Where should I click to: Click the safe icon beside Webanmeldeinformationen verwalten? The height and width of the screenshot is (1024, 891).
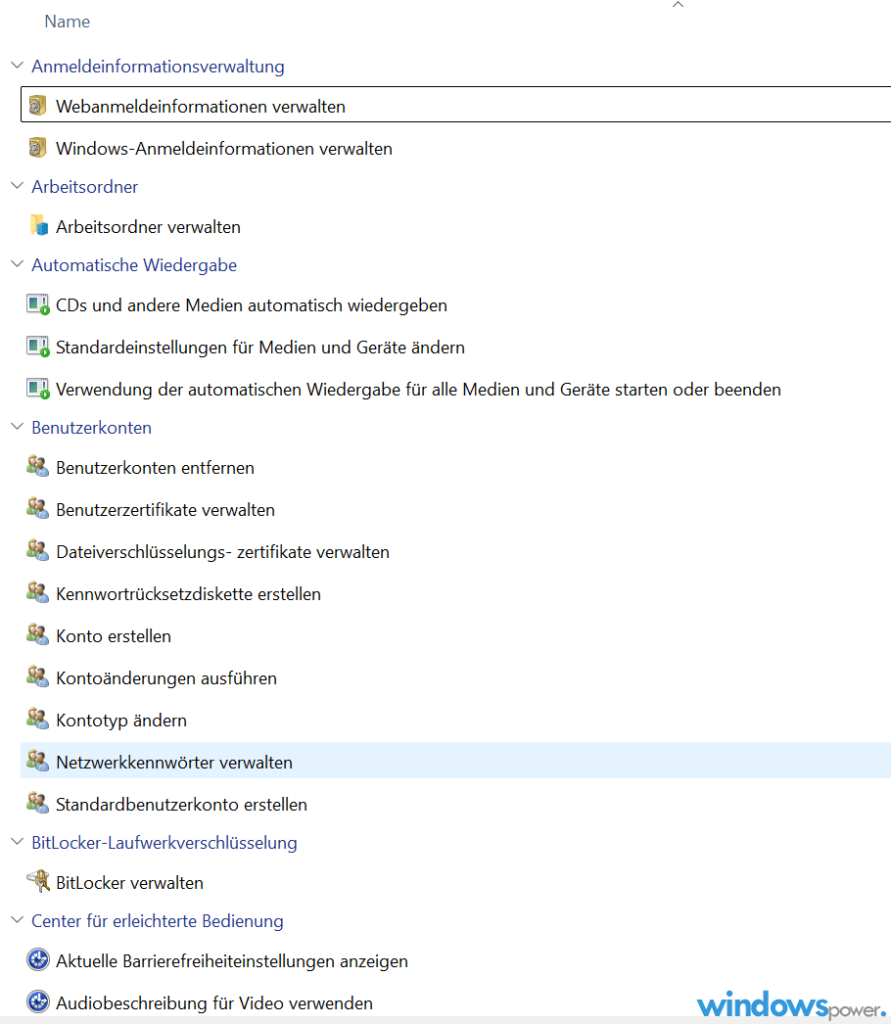(x=38, y=105)
